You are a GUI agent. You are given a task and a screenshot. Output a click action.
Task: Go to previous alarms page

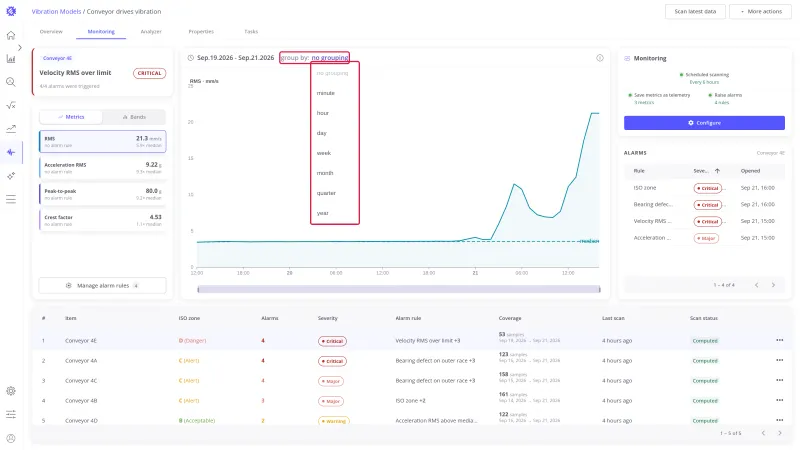click(x=757, y=285)
